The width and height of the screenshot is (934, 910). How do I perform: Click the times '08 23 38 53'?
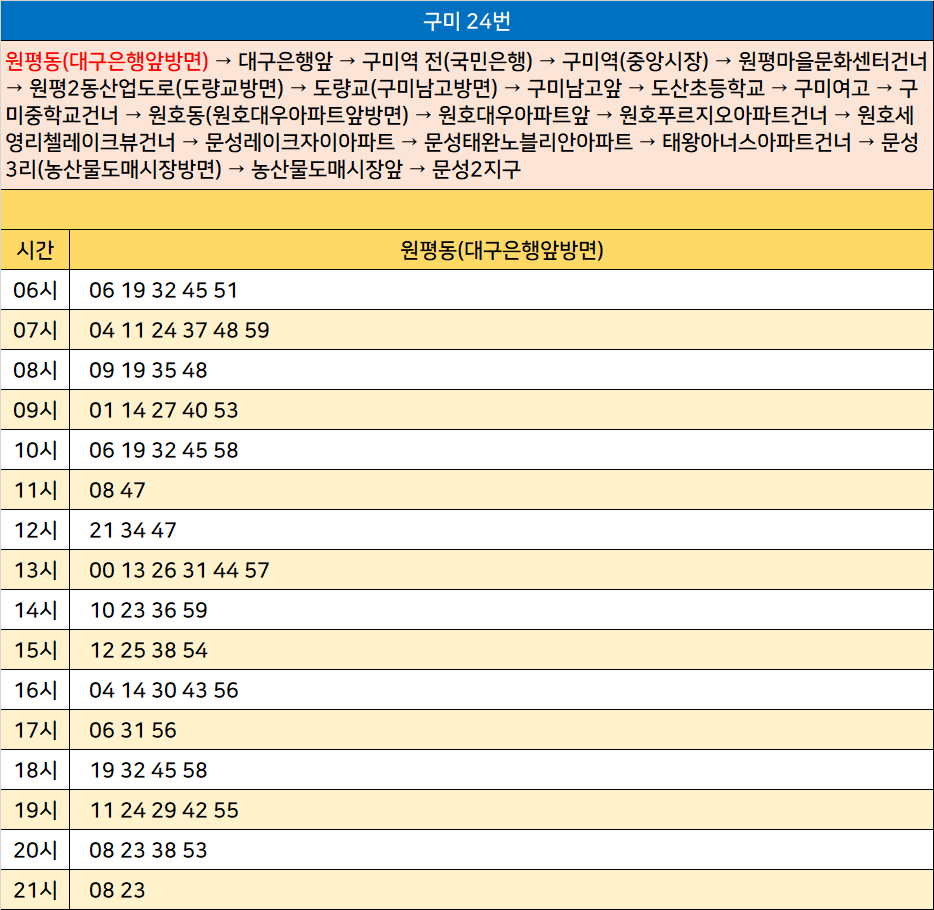point(148,849)
